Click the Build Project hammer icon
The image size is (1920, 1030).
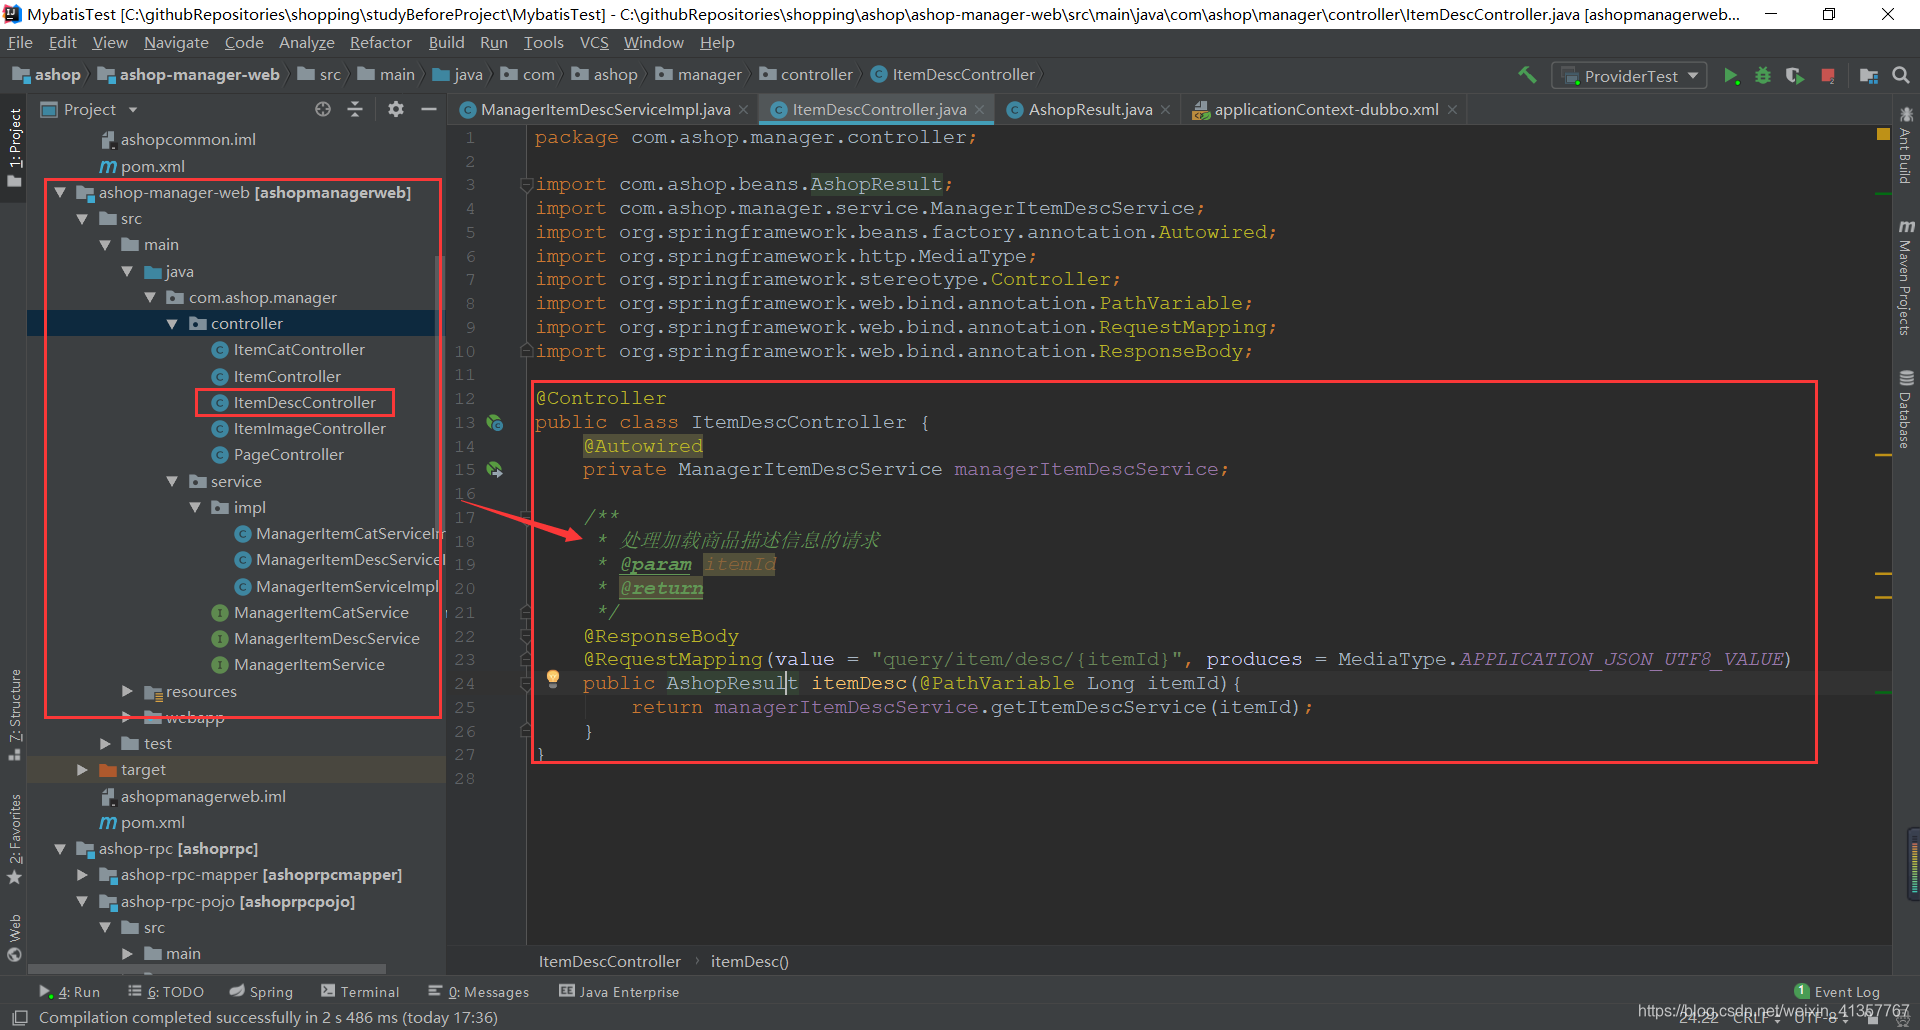click(x=1527, y=75)
